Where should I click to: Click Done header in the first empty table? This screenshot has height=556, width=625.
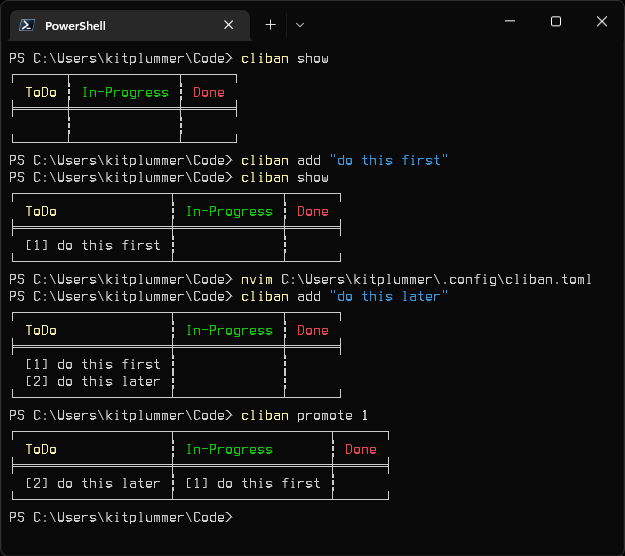[209, 92]
